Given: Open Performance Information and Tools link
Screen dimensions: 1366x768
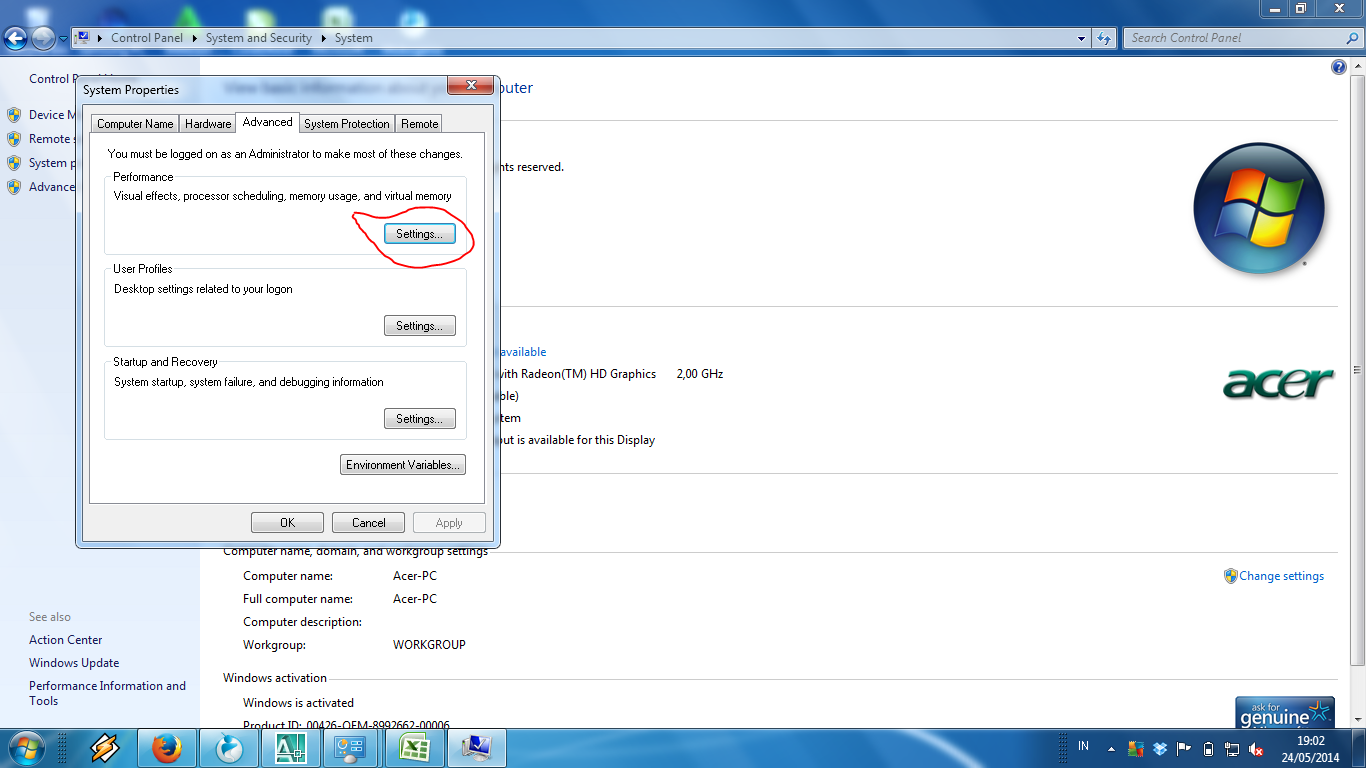Looking at the screenshot, I should (x=107, y=693).
